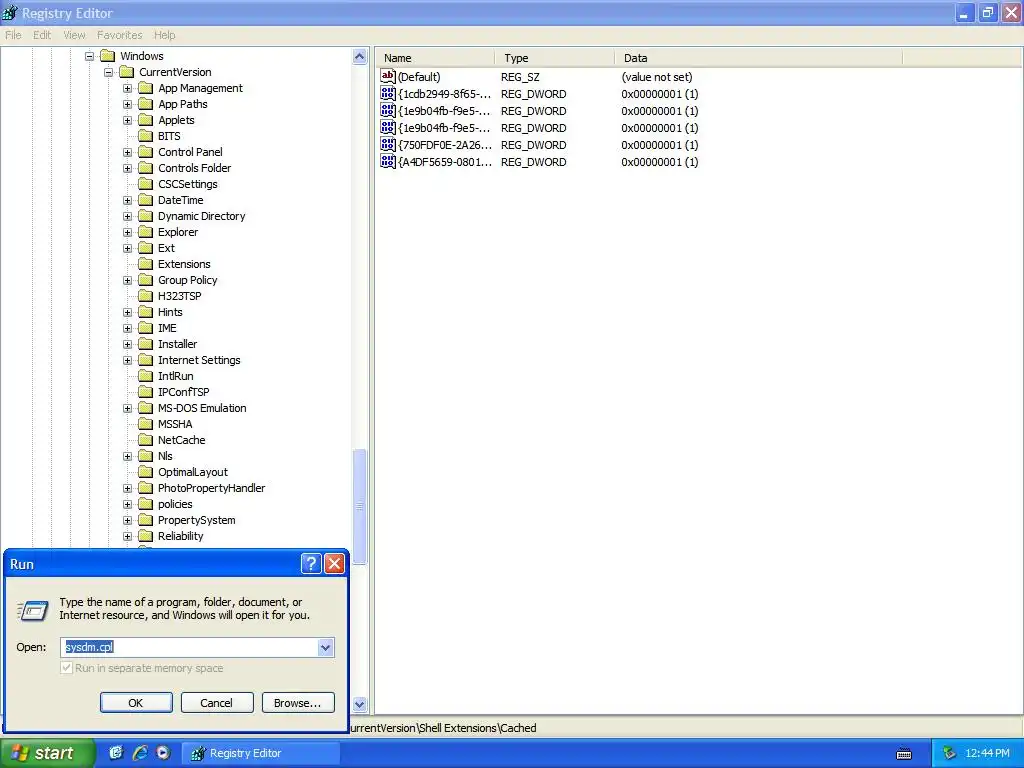Click the tree scrollbar down arrow
The height and width of the screenshot is (768, 1024).
coord(360,704)
